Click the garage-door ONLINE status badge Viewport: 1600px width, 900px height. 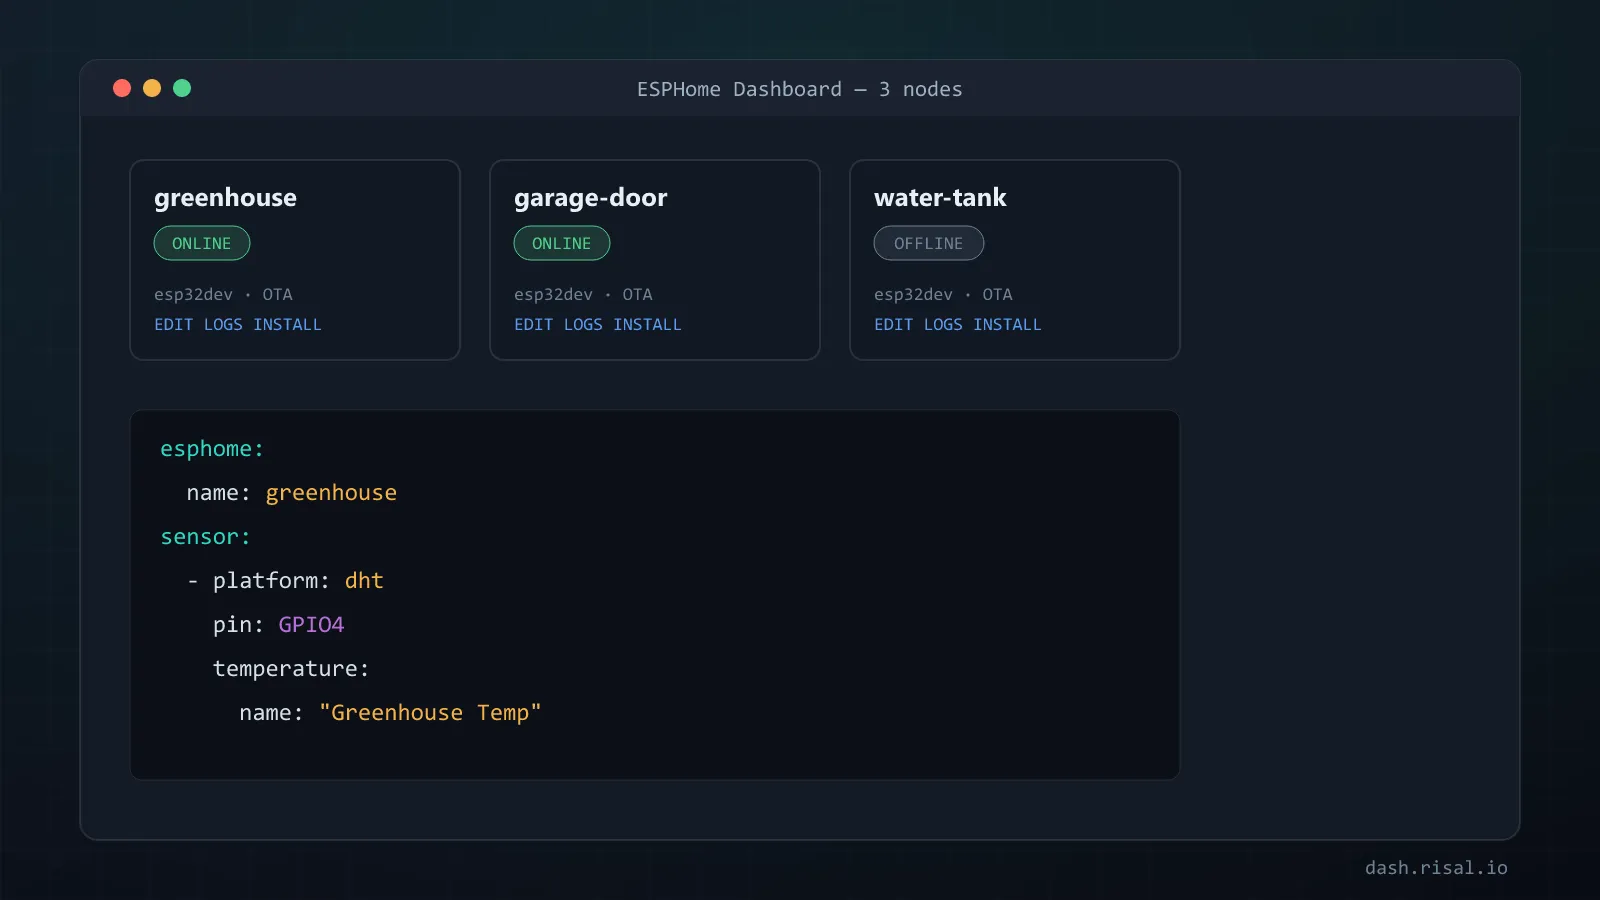[562, 243]
